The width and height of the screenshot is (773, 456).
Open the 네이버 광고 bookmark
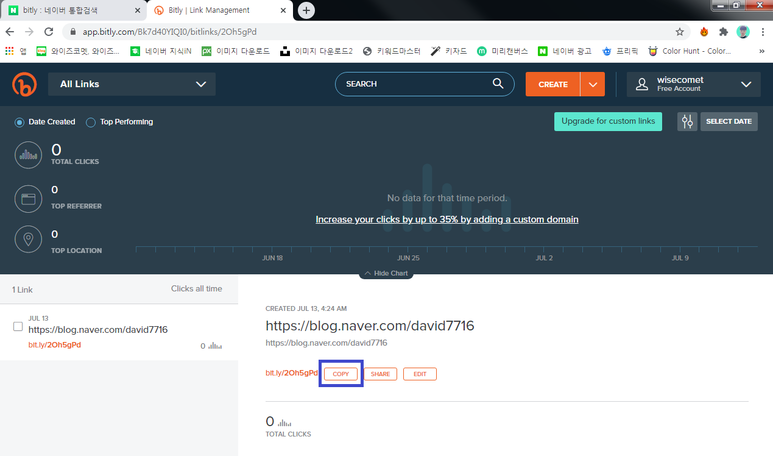(x=564, y=51)
